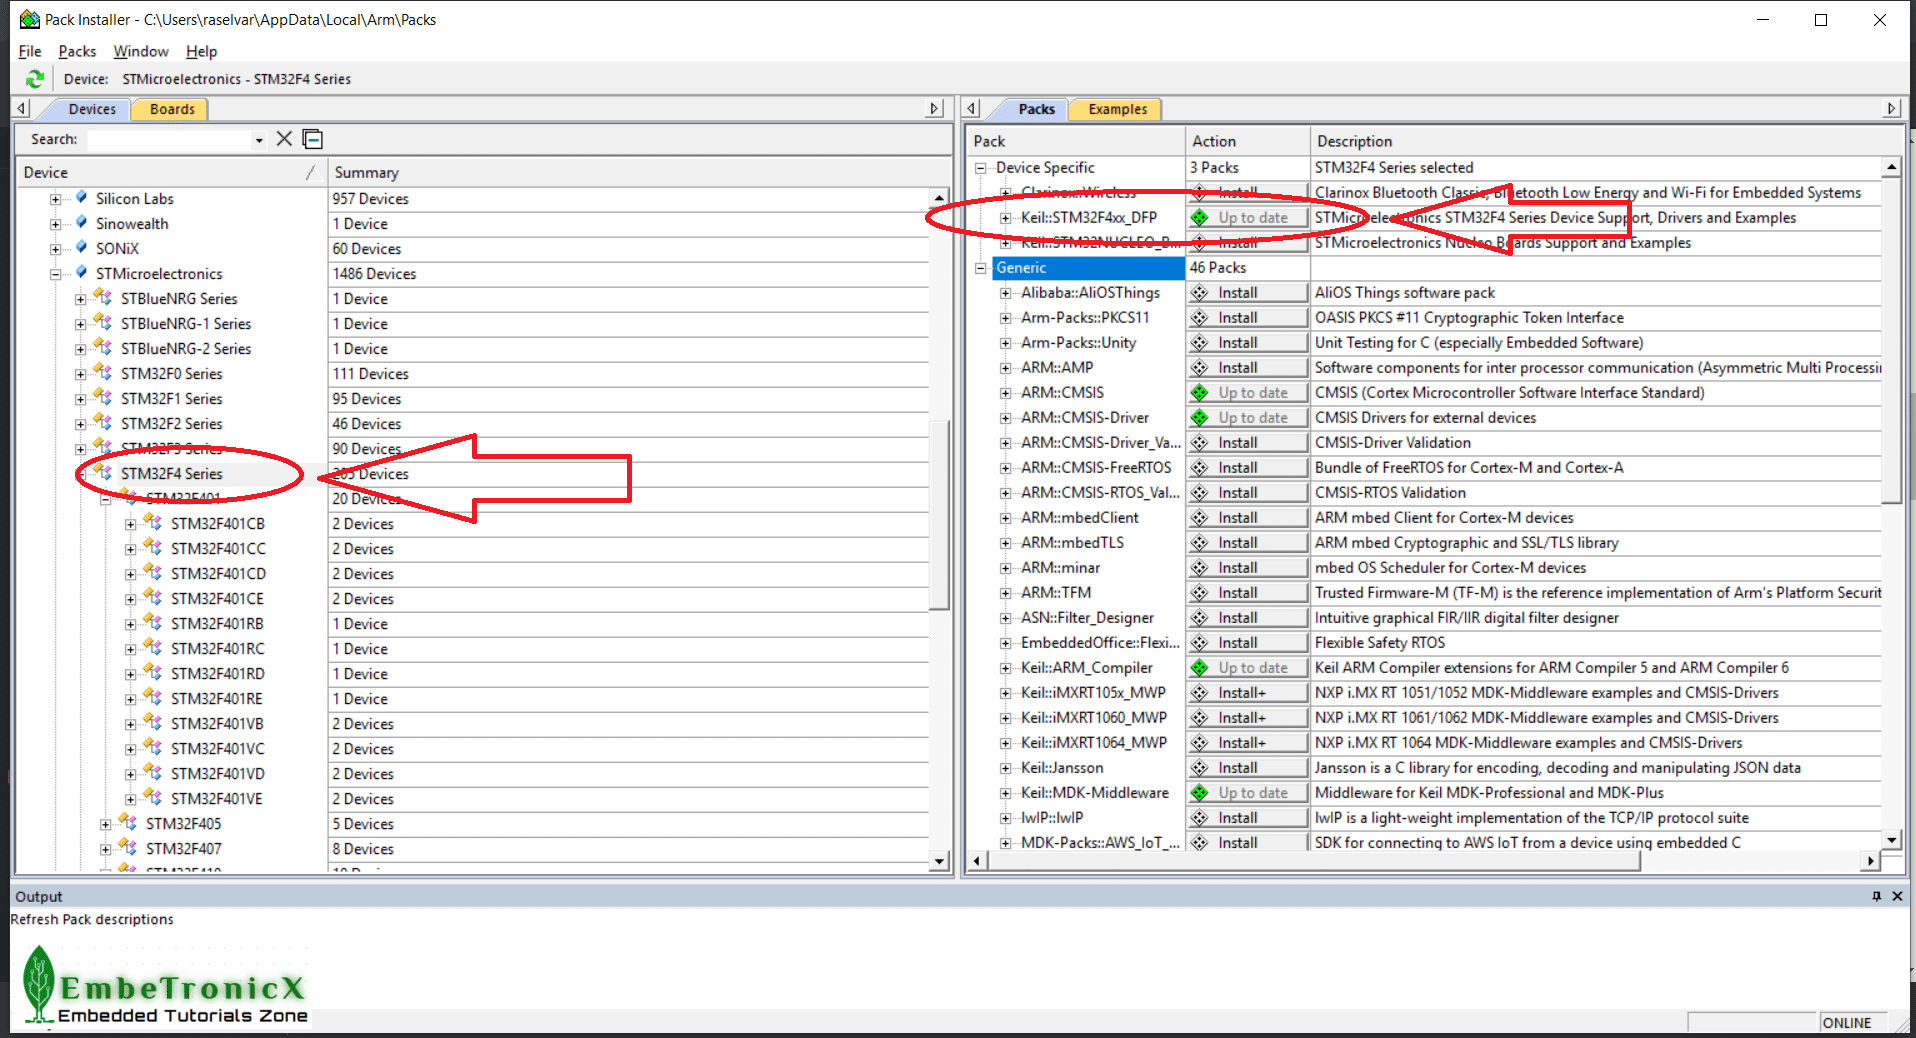This screenshot has width=1916, height=1038.
Task: Open the File menu
Action: tap(30, 51)
